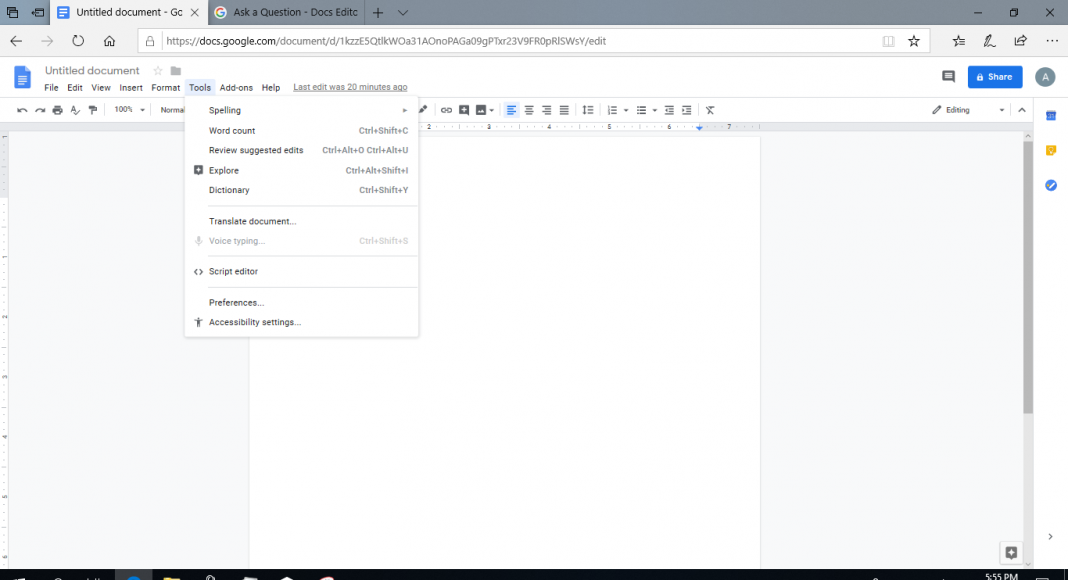Open the line spacing options
The image size is (1068, 580).
click(588, 110)
